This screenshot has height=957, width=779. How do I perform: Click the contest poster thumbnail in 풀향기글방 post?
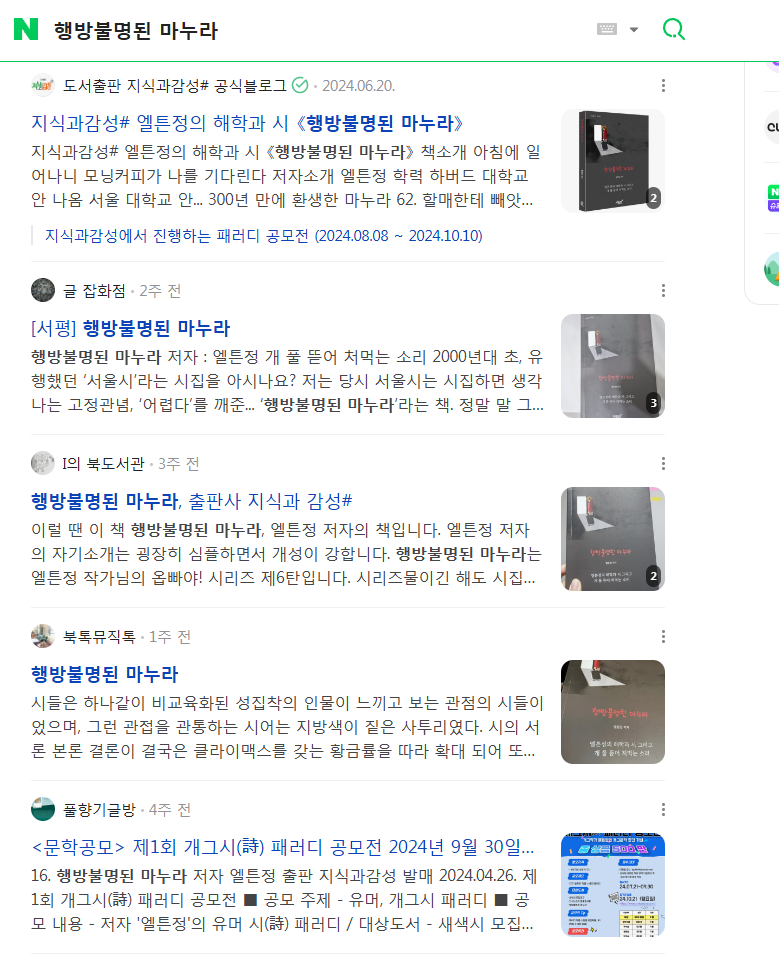point(613,884)
